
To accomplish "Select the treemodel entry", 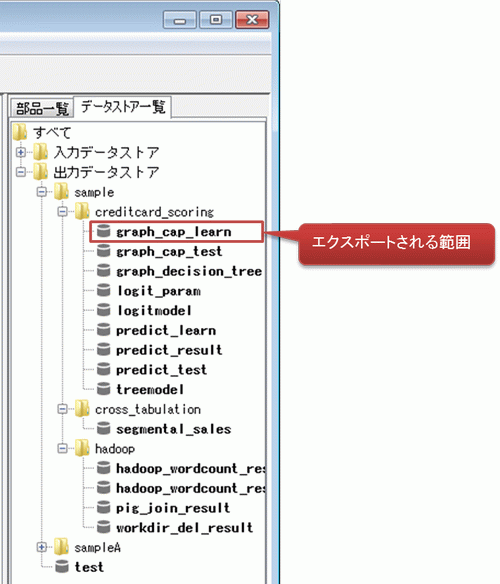I will [150, 390].
